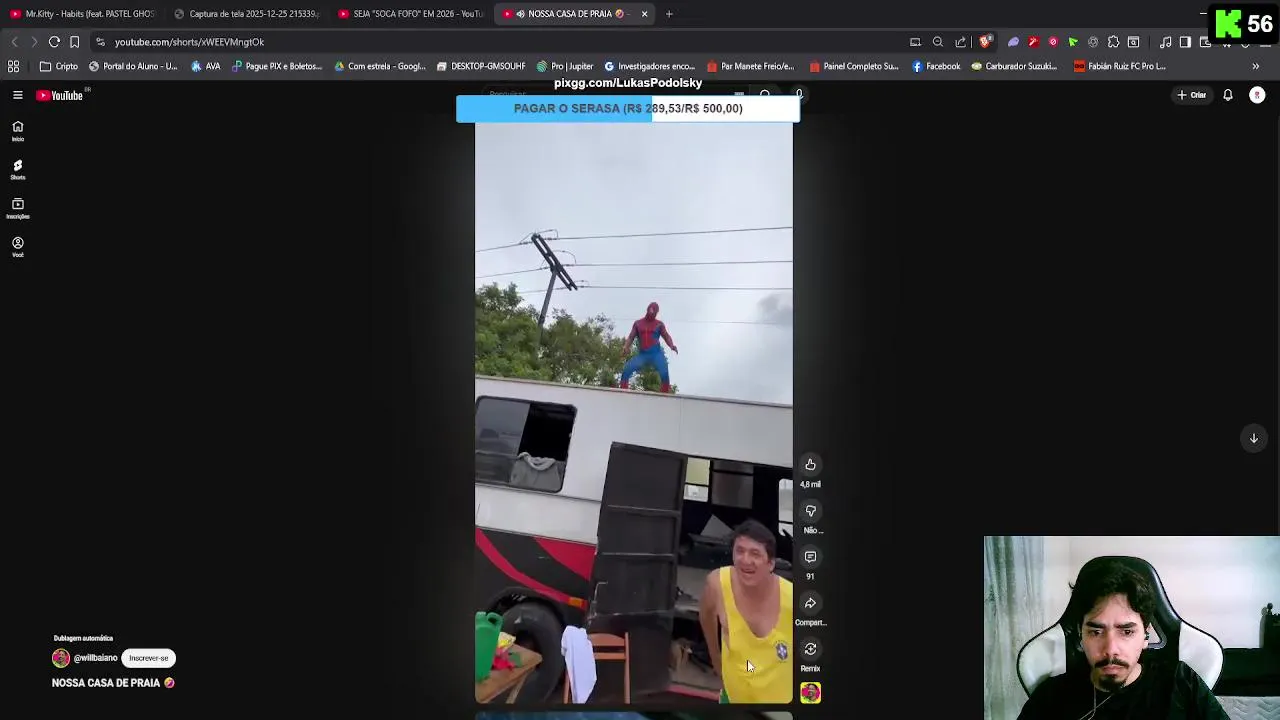Screen dimensions: 1280x720
Task: Open Início in YouTube sidebar
Action: coord(17,131)
